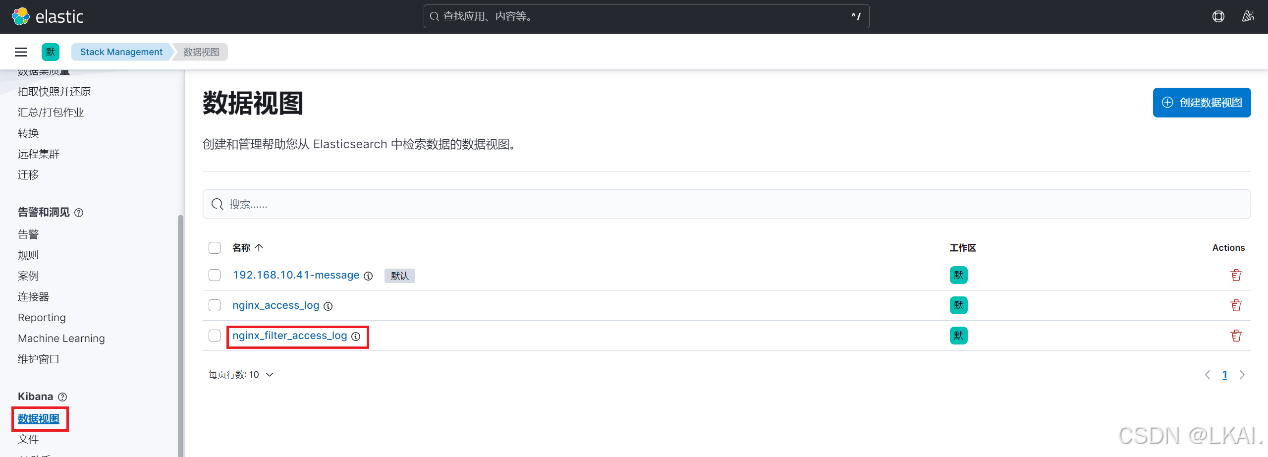Image resolution: width=1268 pixels, height=457 pixels.
Task: Open 案例 in the sidebar
Action: 28,276
